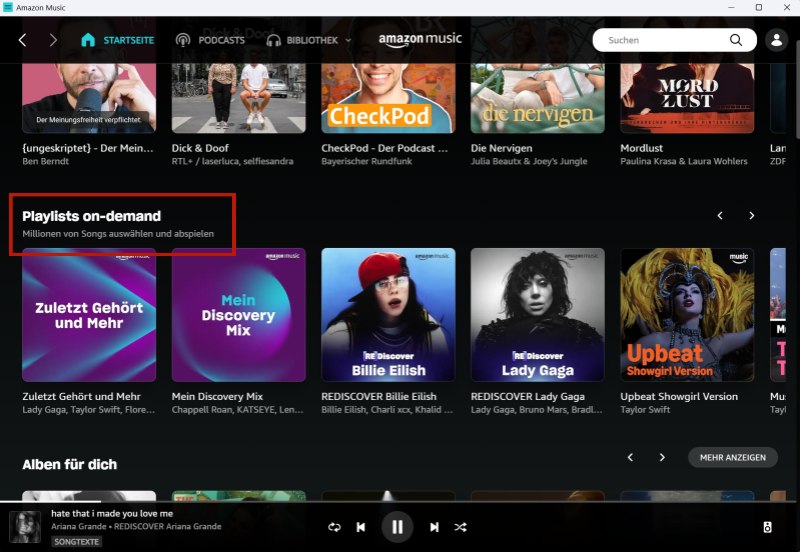The width and height of the screenshot is (800, 552).
Task: Click the amazon music logo
Action: pyautogui.click(x=420, y=40)
